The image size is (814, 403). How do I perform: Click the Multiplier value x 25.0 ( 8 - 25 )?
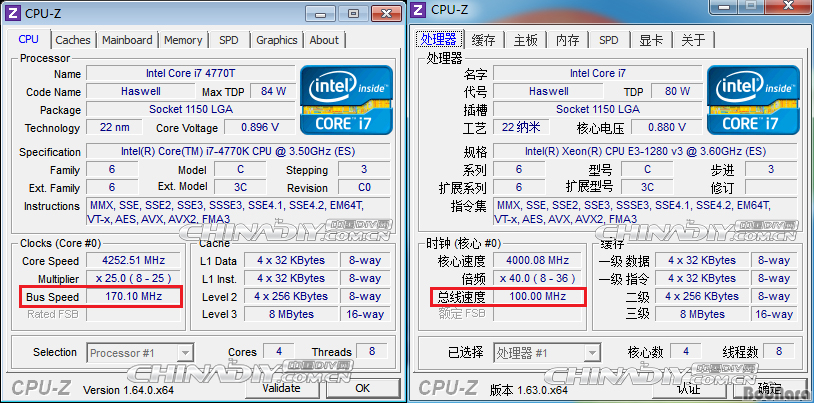tap(134, 278)
